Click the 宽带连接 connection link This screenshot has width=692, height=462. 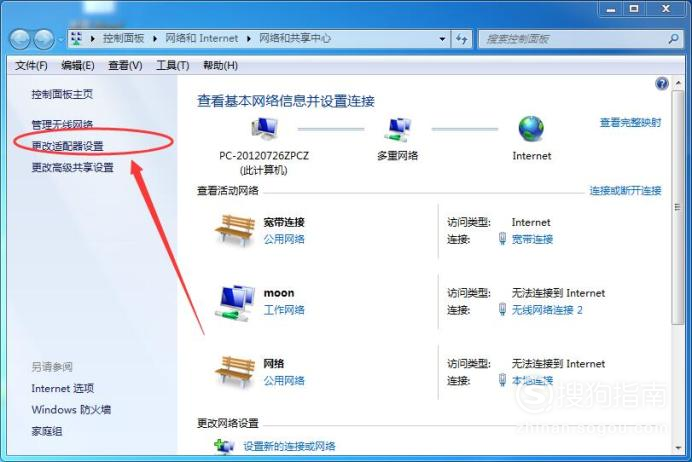coord(532,239)
